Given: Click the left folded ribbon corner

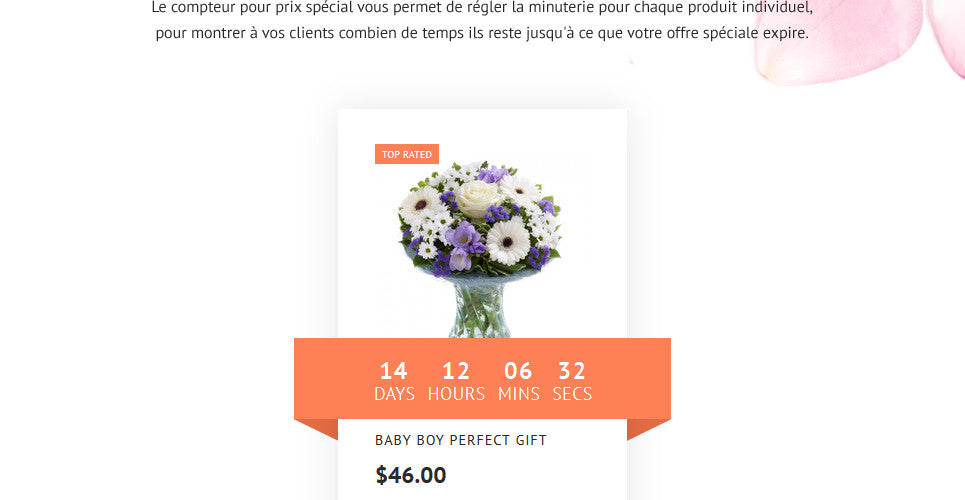Looking at the screenshot, I should (x=316, y=429).
